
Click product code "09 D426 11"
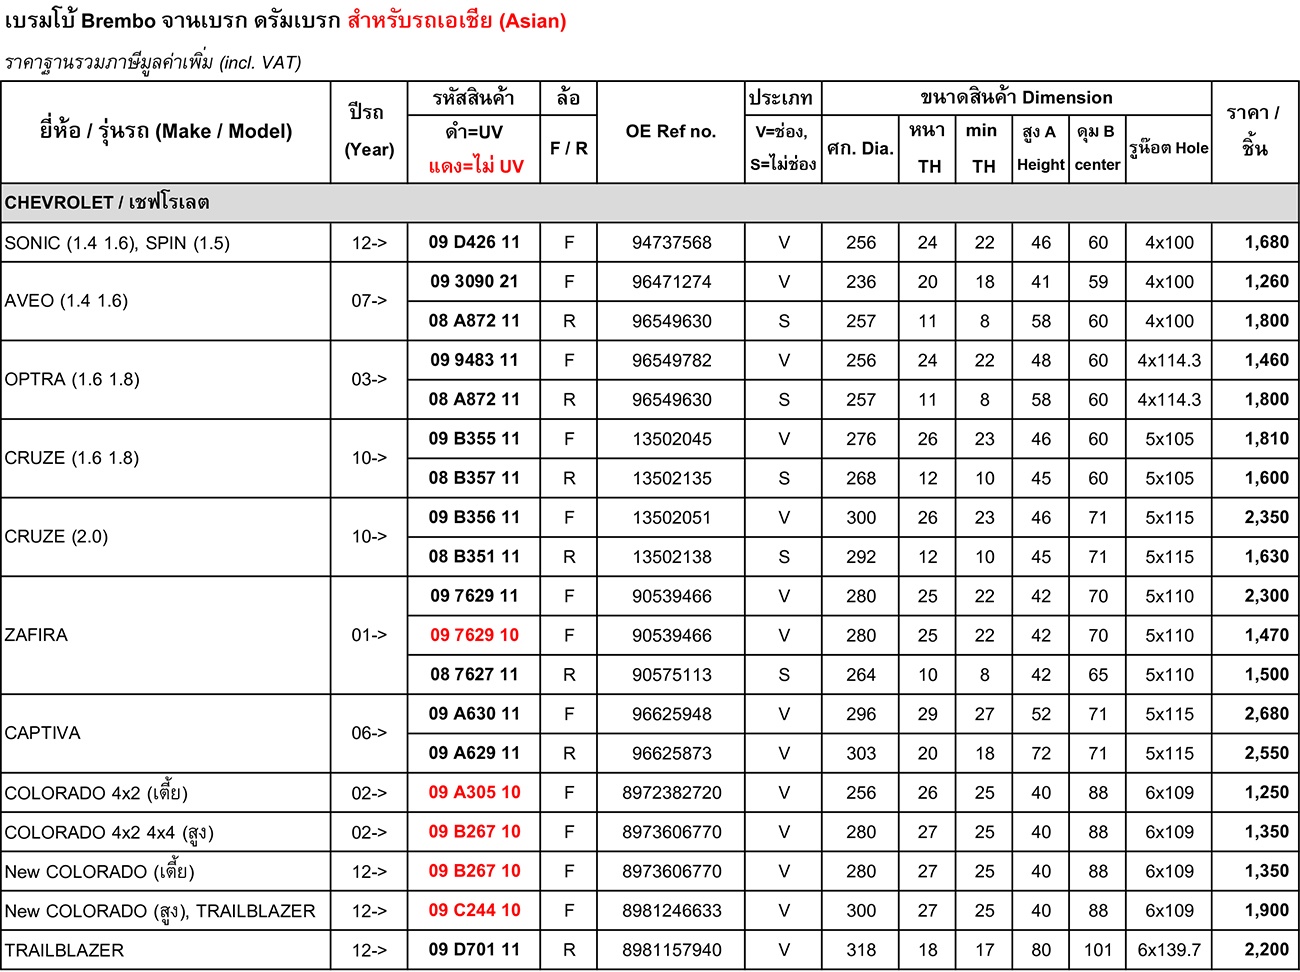(x=475, y=242)
